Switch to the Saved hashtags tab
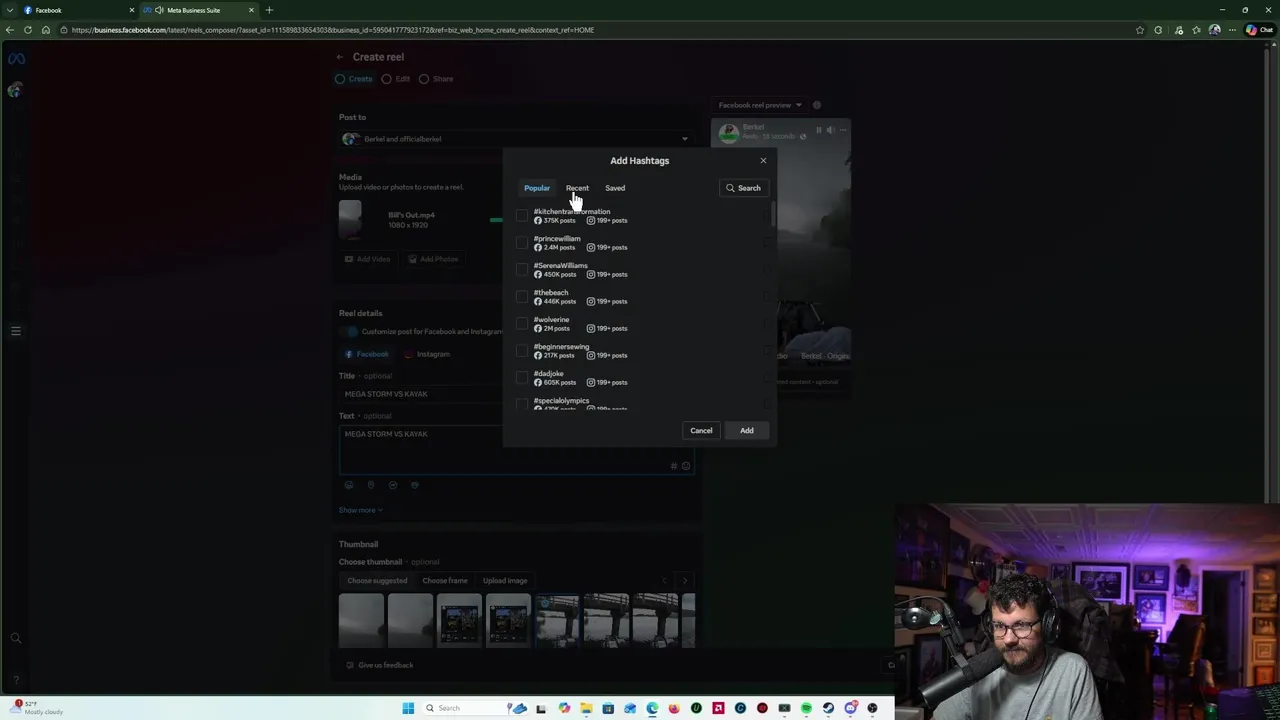Viewport: 1280px width, 720px height. point(615,188)
